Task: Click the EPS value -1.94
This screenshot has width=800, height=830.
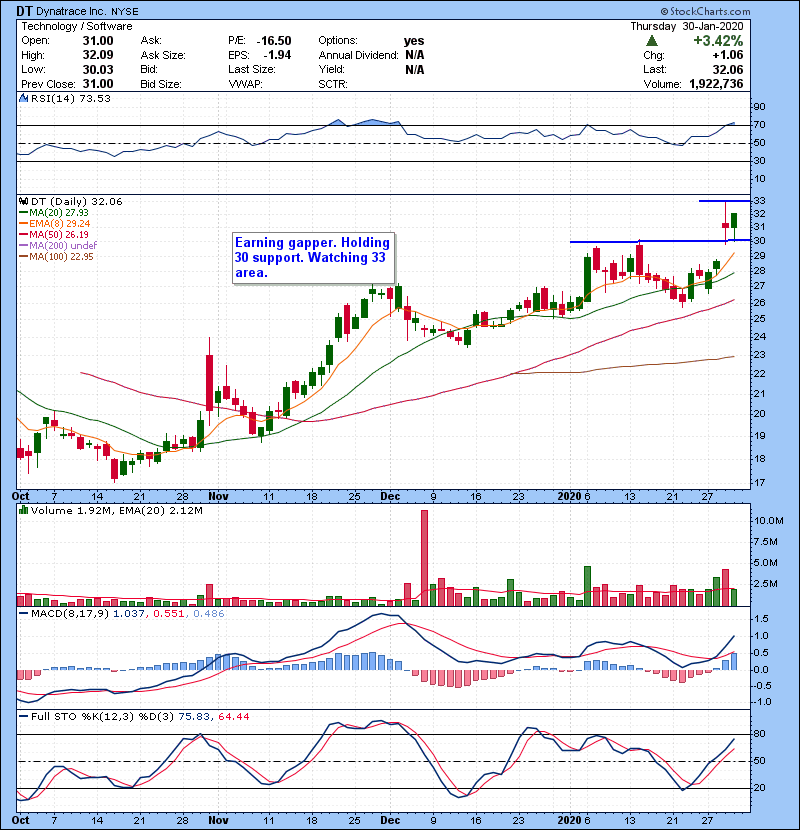Action: [277, 55]
